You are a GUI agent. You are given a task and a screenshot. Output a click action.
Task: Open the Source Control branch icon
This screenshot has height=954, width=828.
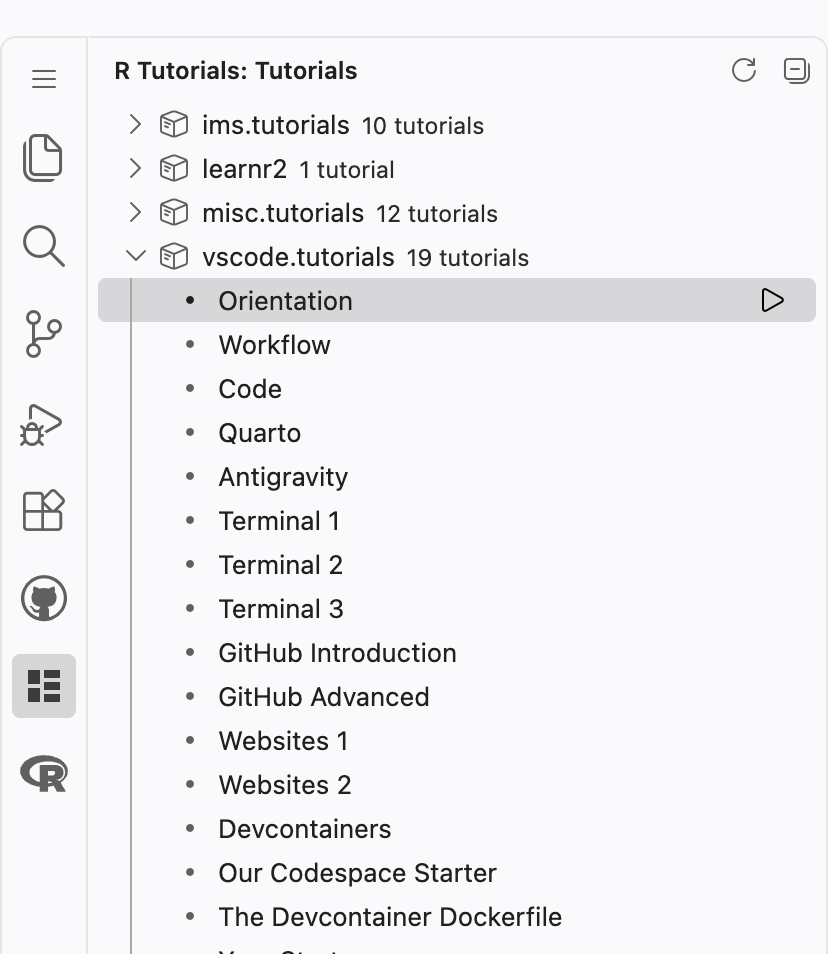43,333
